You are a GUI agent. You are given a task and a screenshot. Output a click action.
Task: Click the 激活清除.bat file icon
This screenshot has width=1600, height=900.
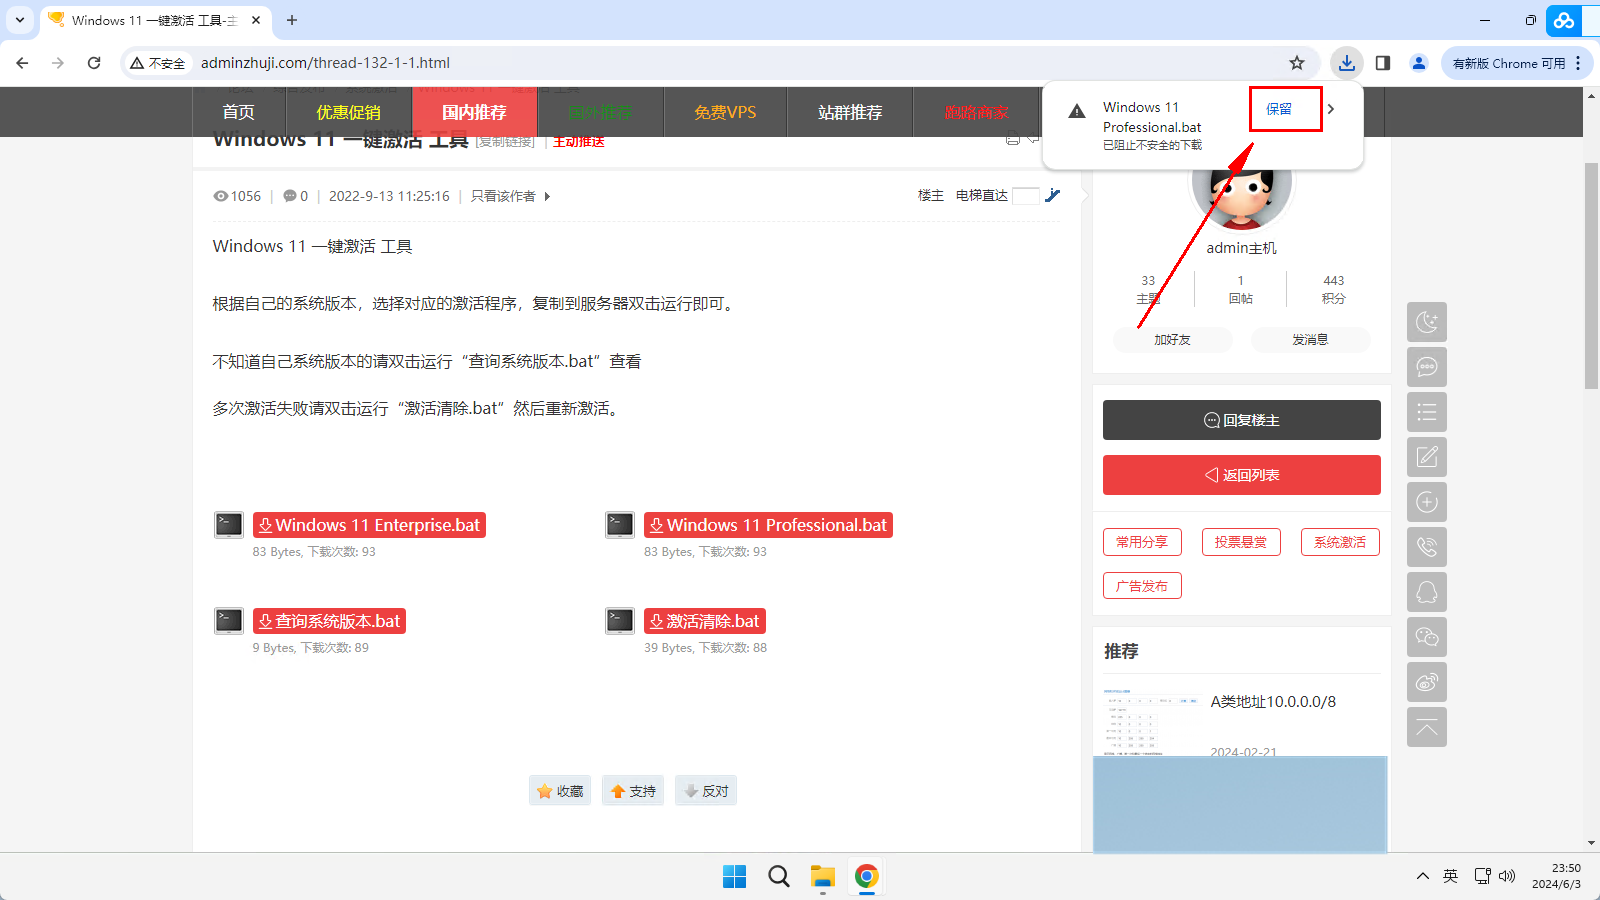pos(620,621)
